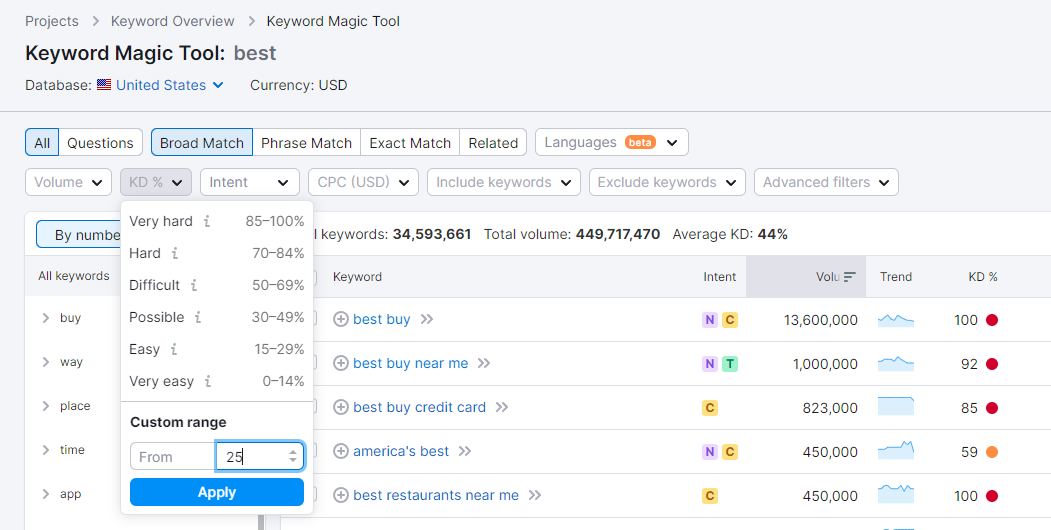Open the 'best restaurants near me' keyword link

(x=436, y=496)
